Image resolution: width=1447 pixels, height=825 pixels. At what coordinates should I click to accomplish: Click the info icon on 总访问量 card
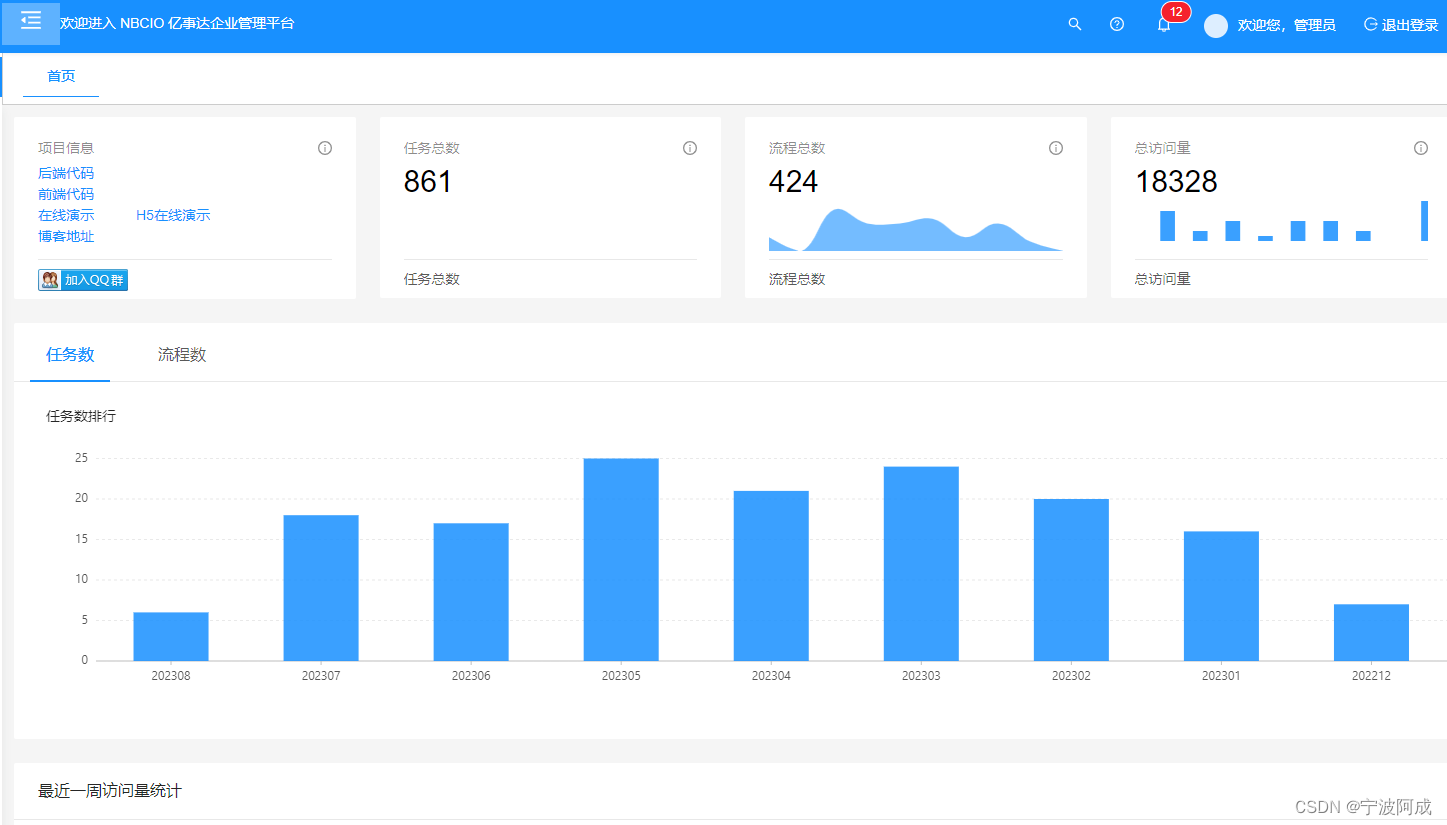(1421, 148)
